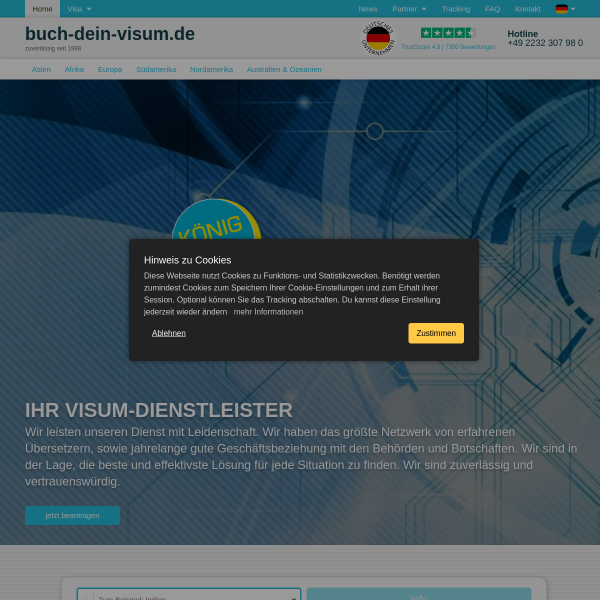Click the hotline number +49 2232 307 98 0
Screen dimensions: 600x600
[545, 43]
